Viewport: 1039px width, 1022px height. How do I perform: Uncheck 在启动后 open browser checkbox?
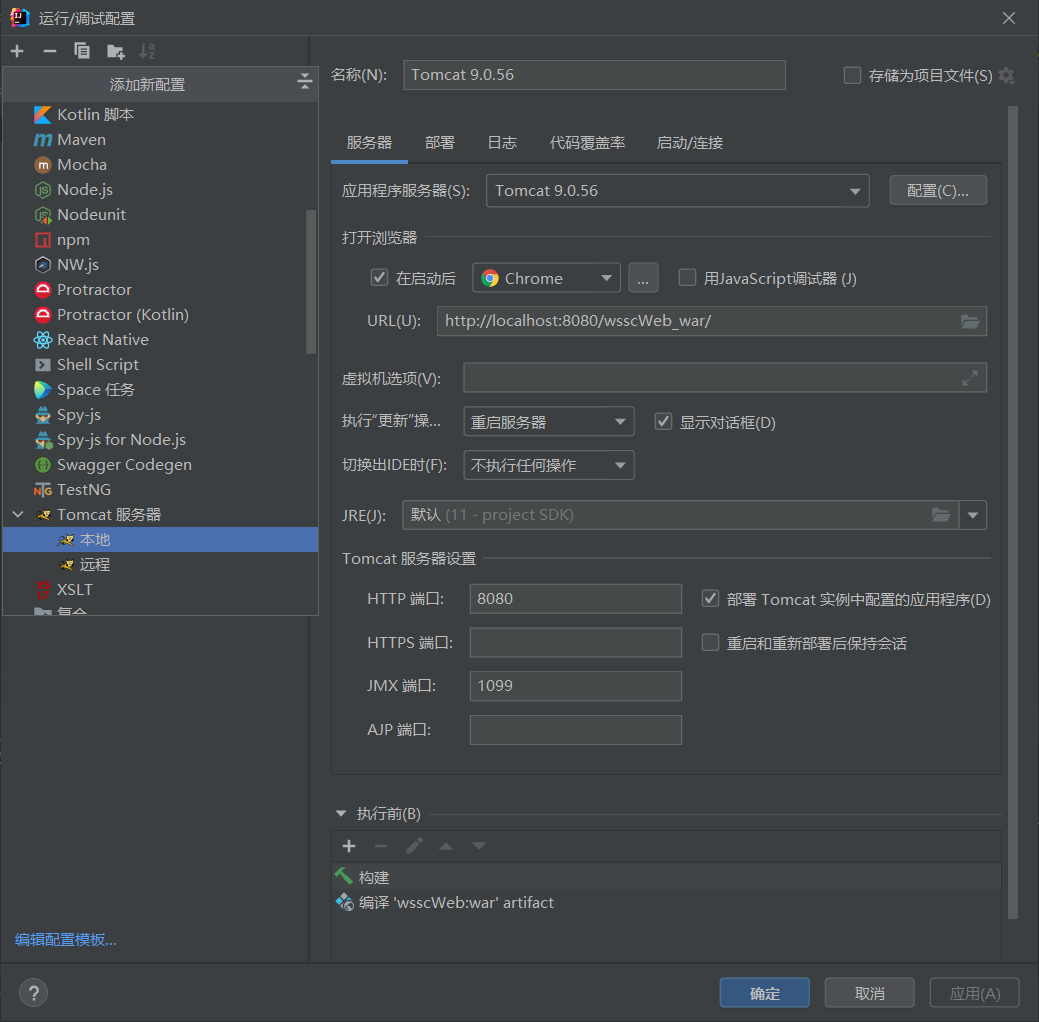point(379,278)
